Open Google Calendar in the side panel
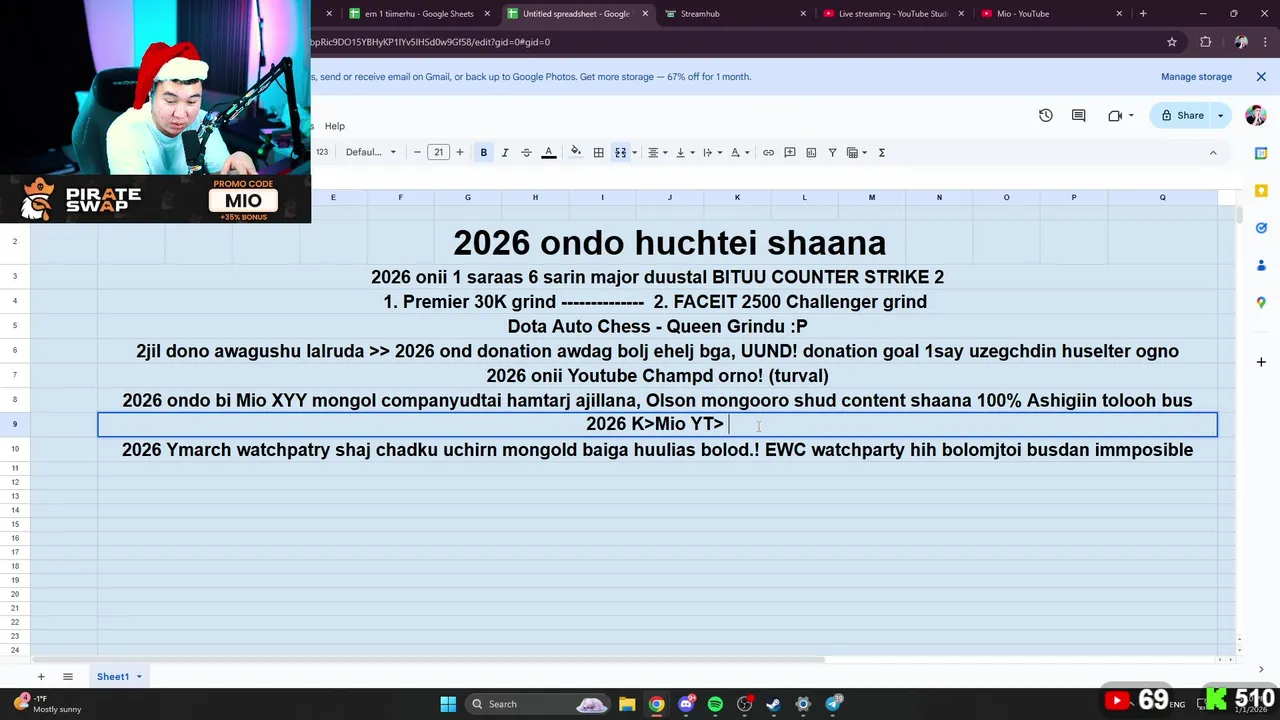The image size is (1280, 720). click(x=1261, y=154)
